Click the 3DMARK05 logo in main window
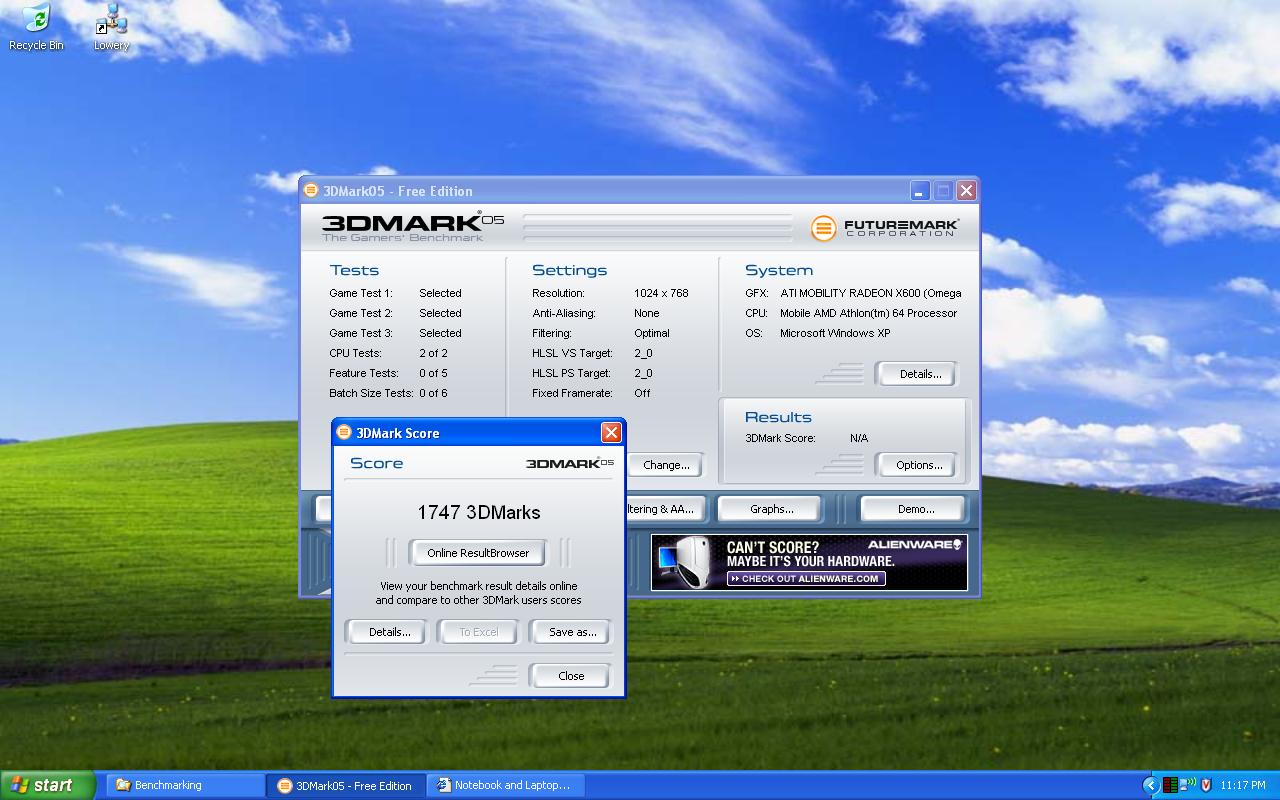Image resolution: width=1280 pixels, height=800 pixels. [412, 226]
